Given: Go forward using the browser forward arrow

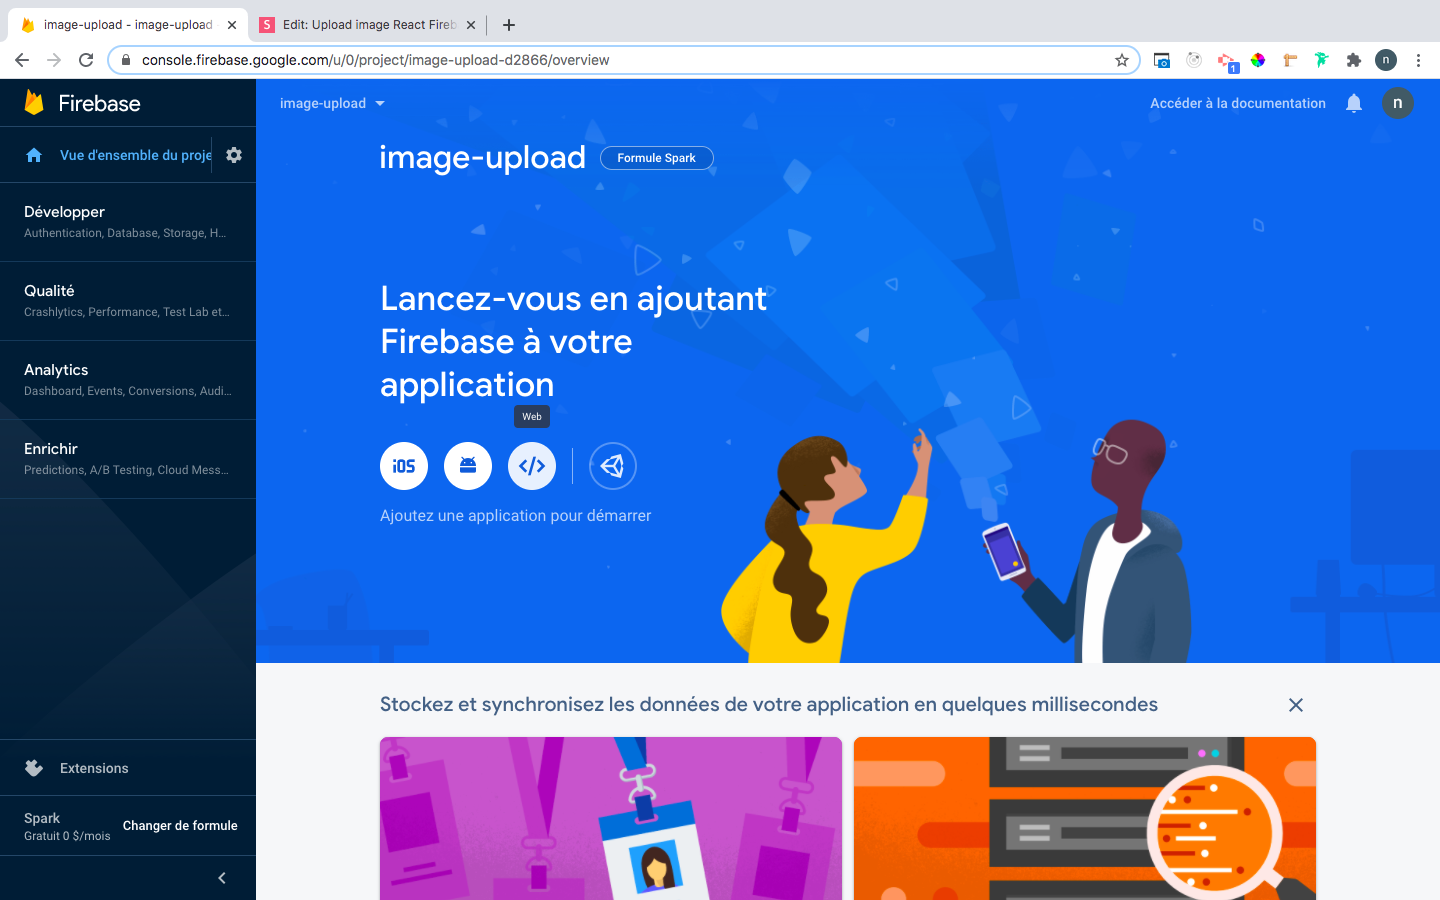Looking at the screenshot, I should (x=54, y=60).
